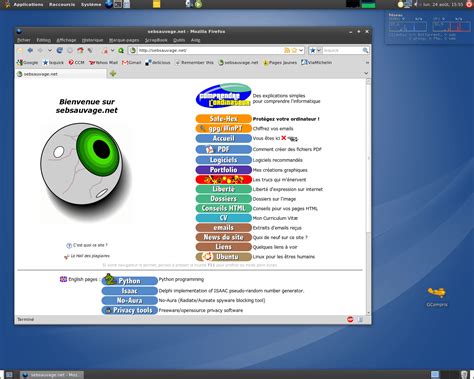Click the magnifier icon in search box
Screen dimensions: 474x379
[365, 50]
